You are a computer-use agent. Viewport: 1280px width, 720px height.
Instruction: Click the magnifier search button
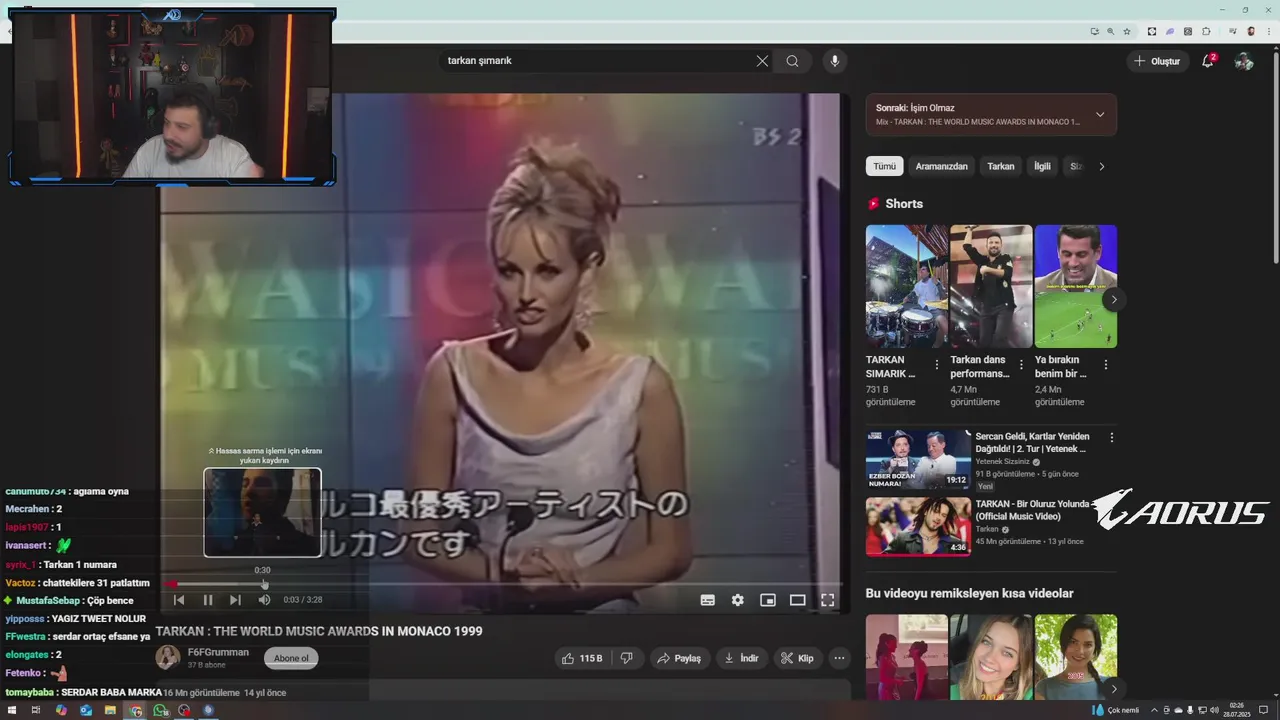pyautogui.click(x=792, y=61)
